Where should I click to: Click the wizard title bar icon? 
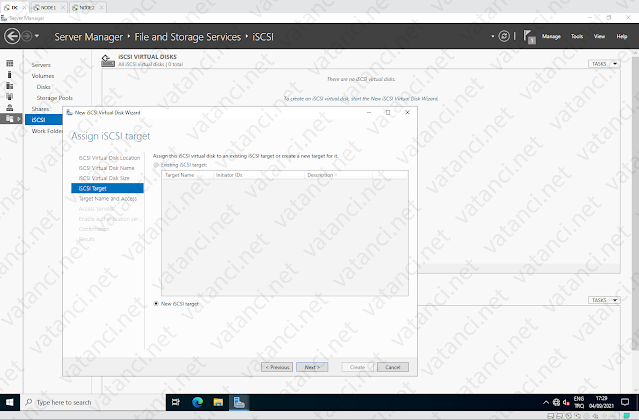tap(69, 112)
